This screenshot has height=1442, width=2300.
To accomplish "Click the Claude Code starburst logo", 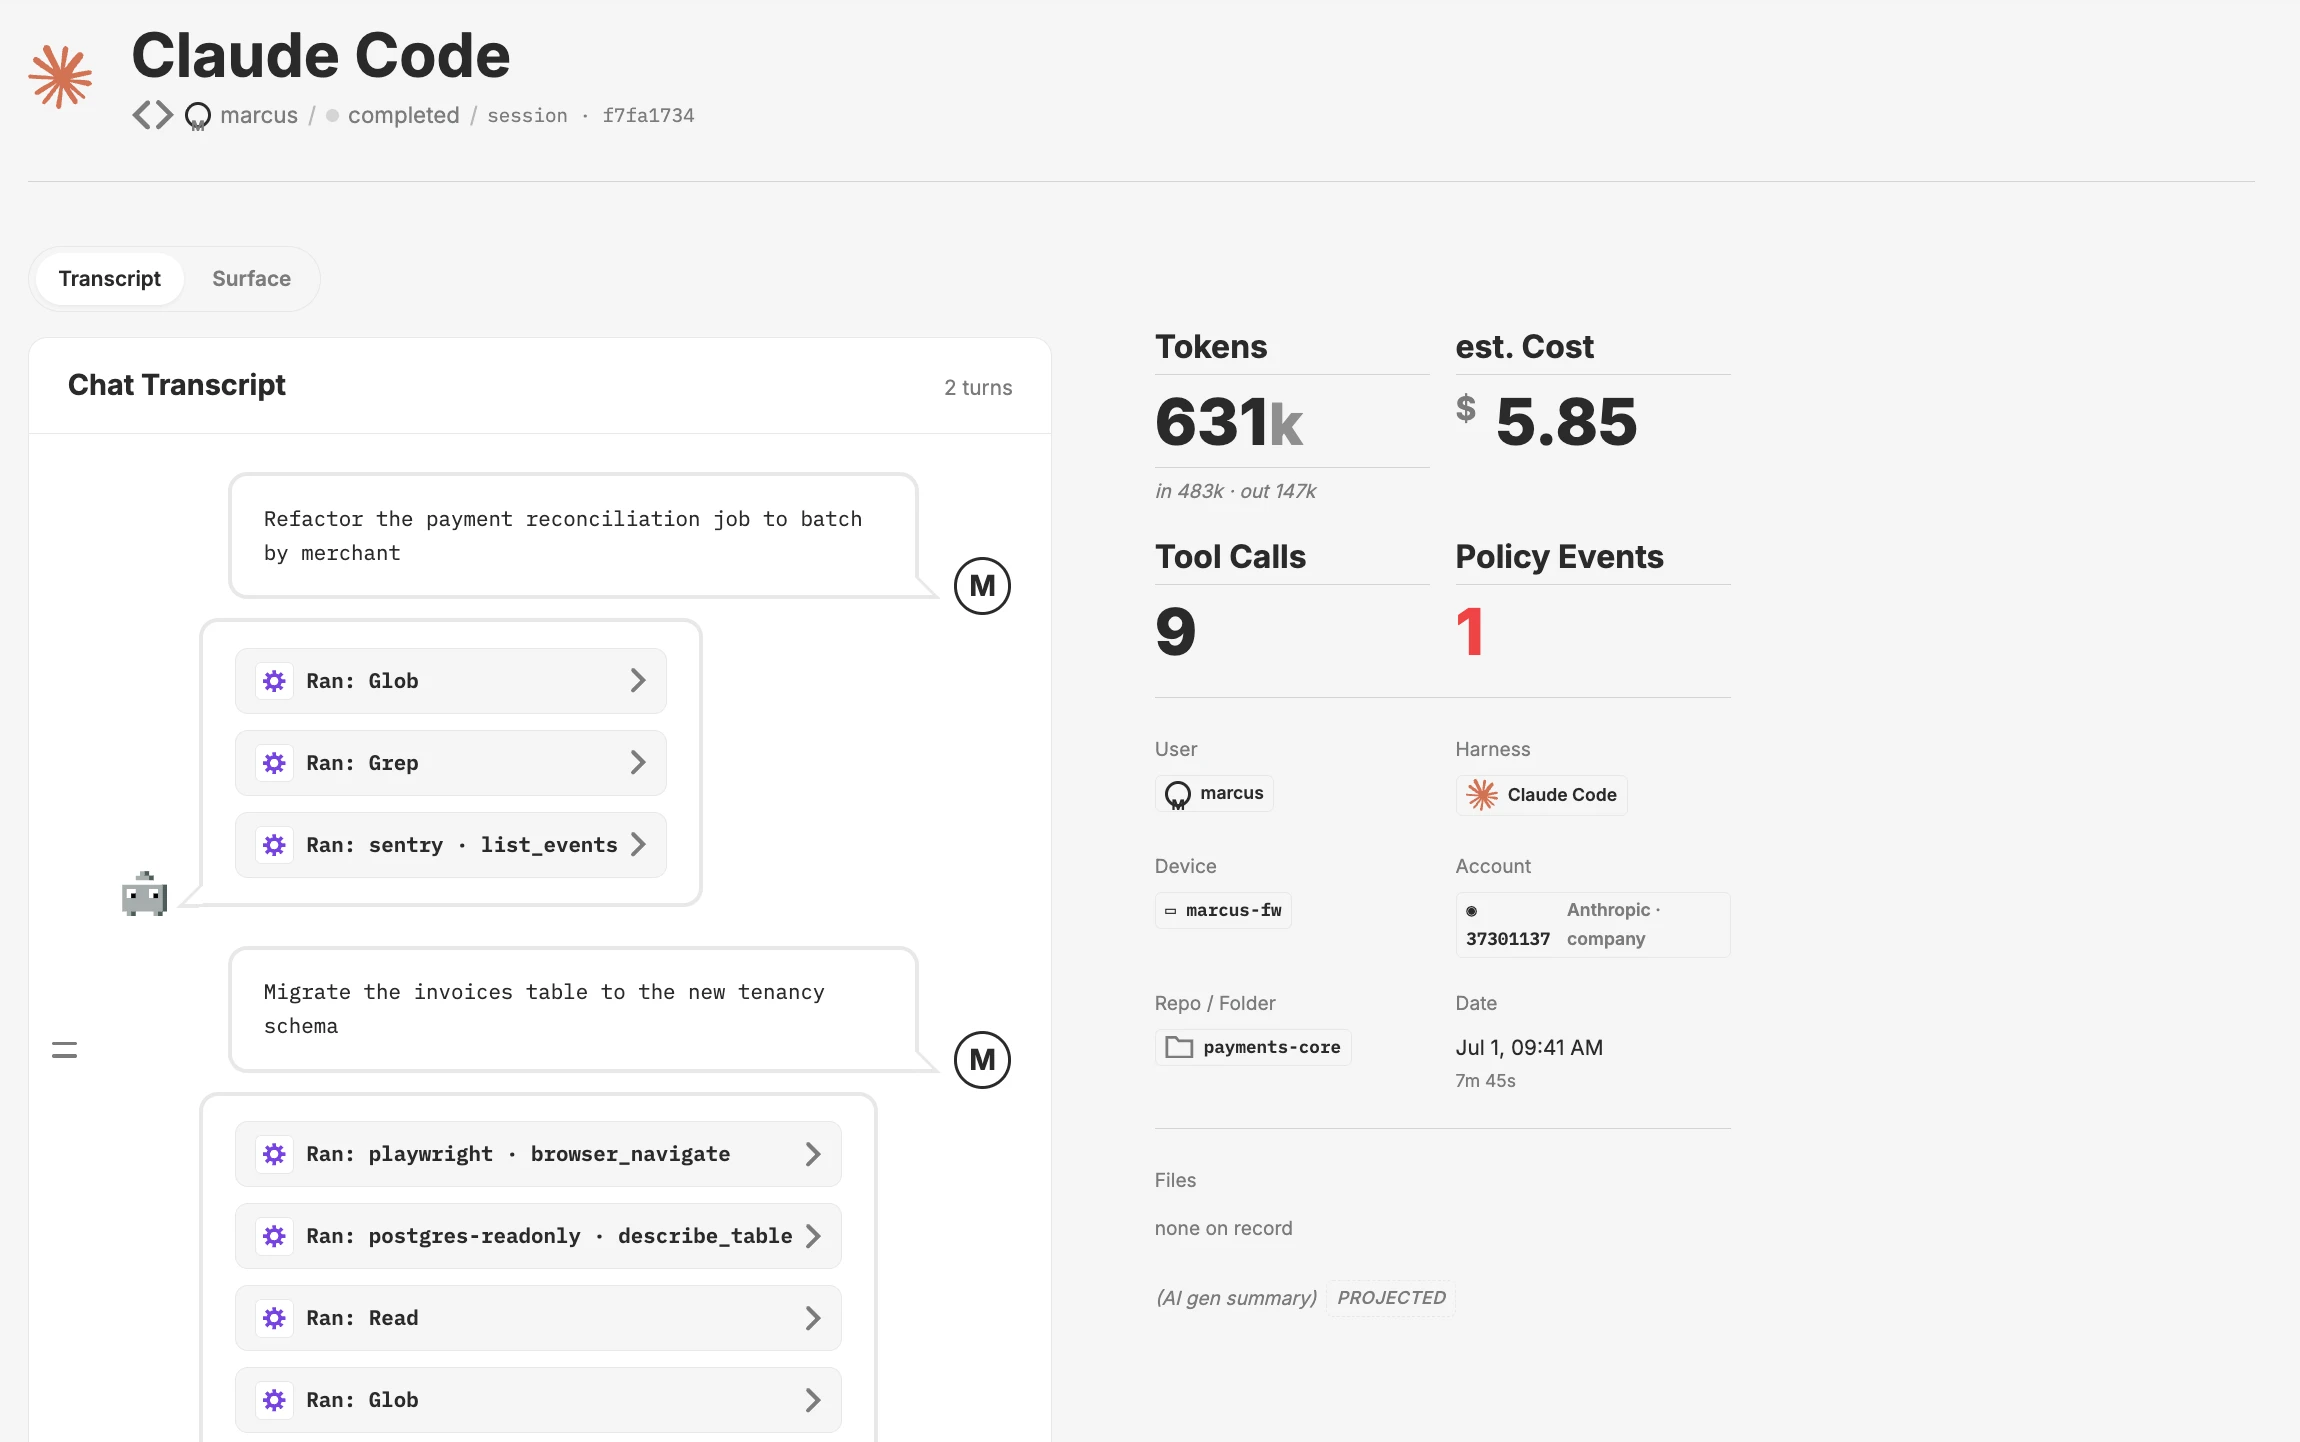I will (x=61, y=76).
